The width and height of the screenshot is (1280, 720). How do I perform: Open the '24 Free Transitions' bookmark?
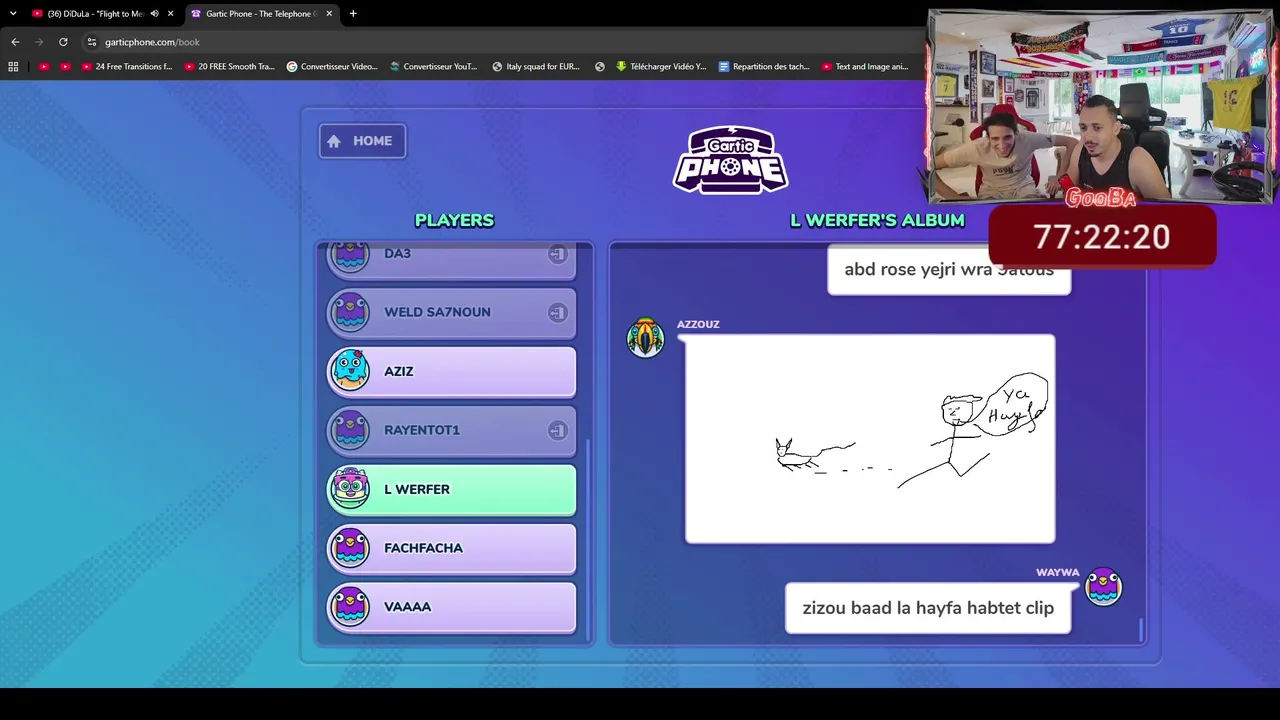tap(127, 67)
